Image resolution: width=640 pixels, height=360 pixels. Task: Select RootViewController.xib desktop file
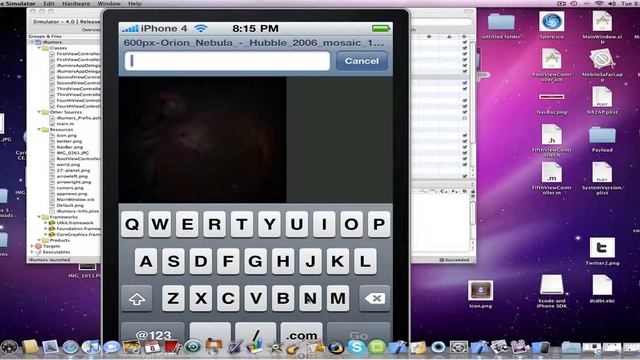coord(551,65)
